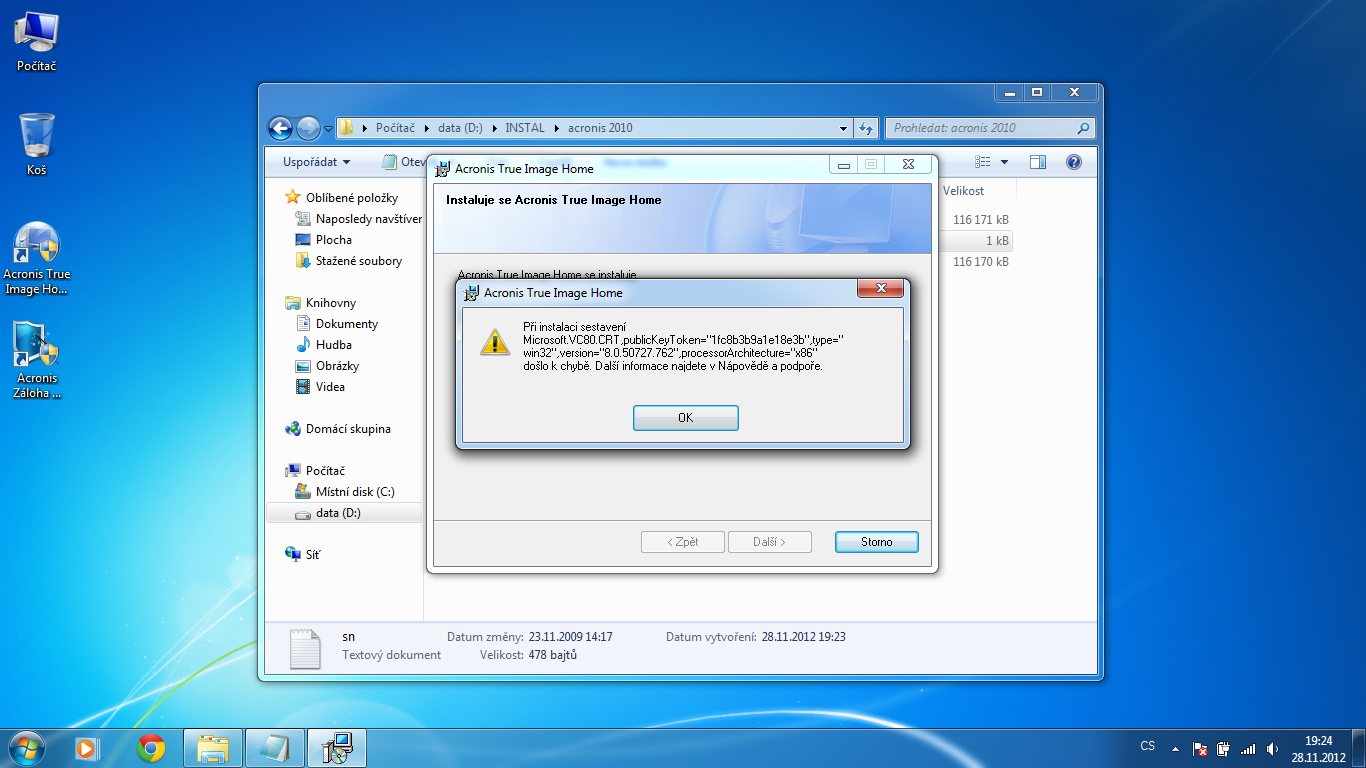Click the sn document icon in details pane
The image size is (1366, 768).
click(x=306, y=648)
